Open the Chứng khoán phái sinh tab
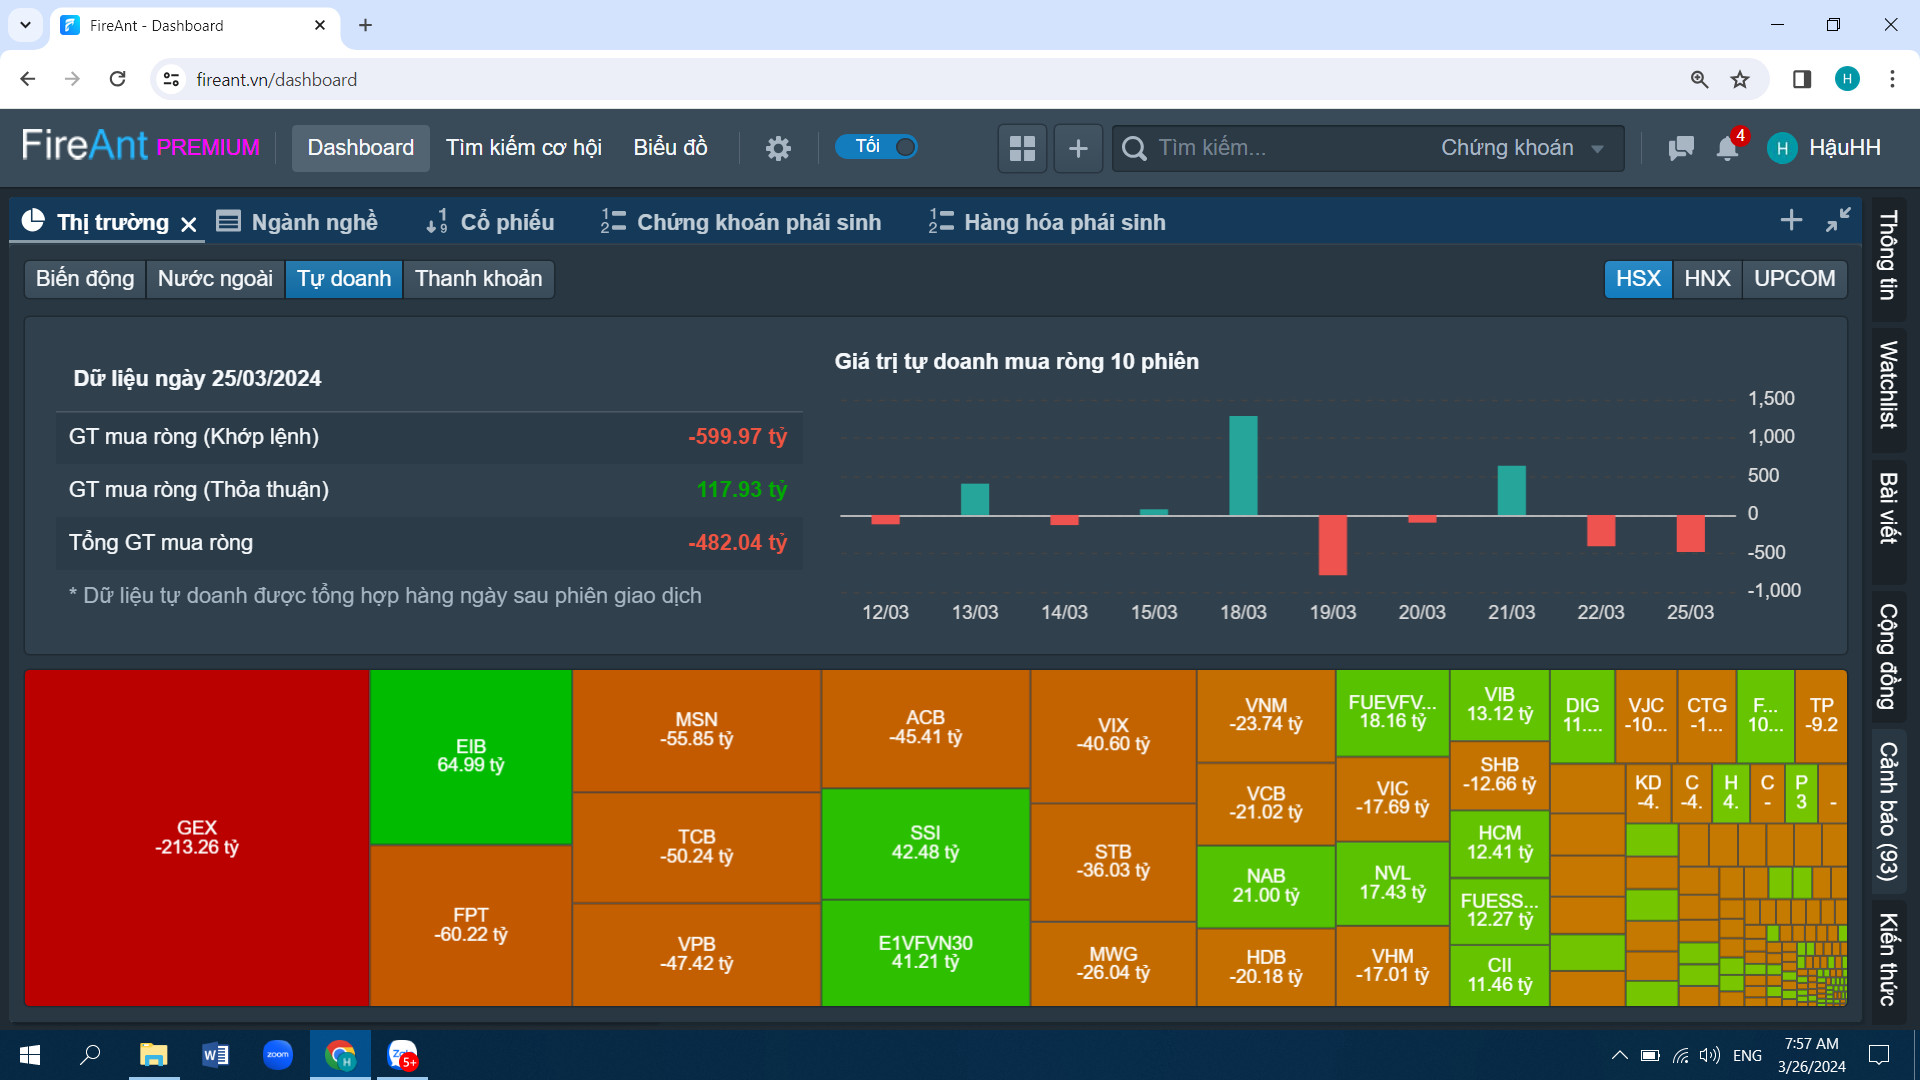The height and width of the screenshot is (1080, 1920). [741, 222]
